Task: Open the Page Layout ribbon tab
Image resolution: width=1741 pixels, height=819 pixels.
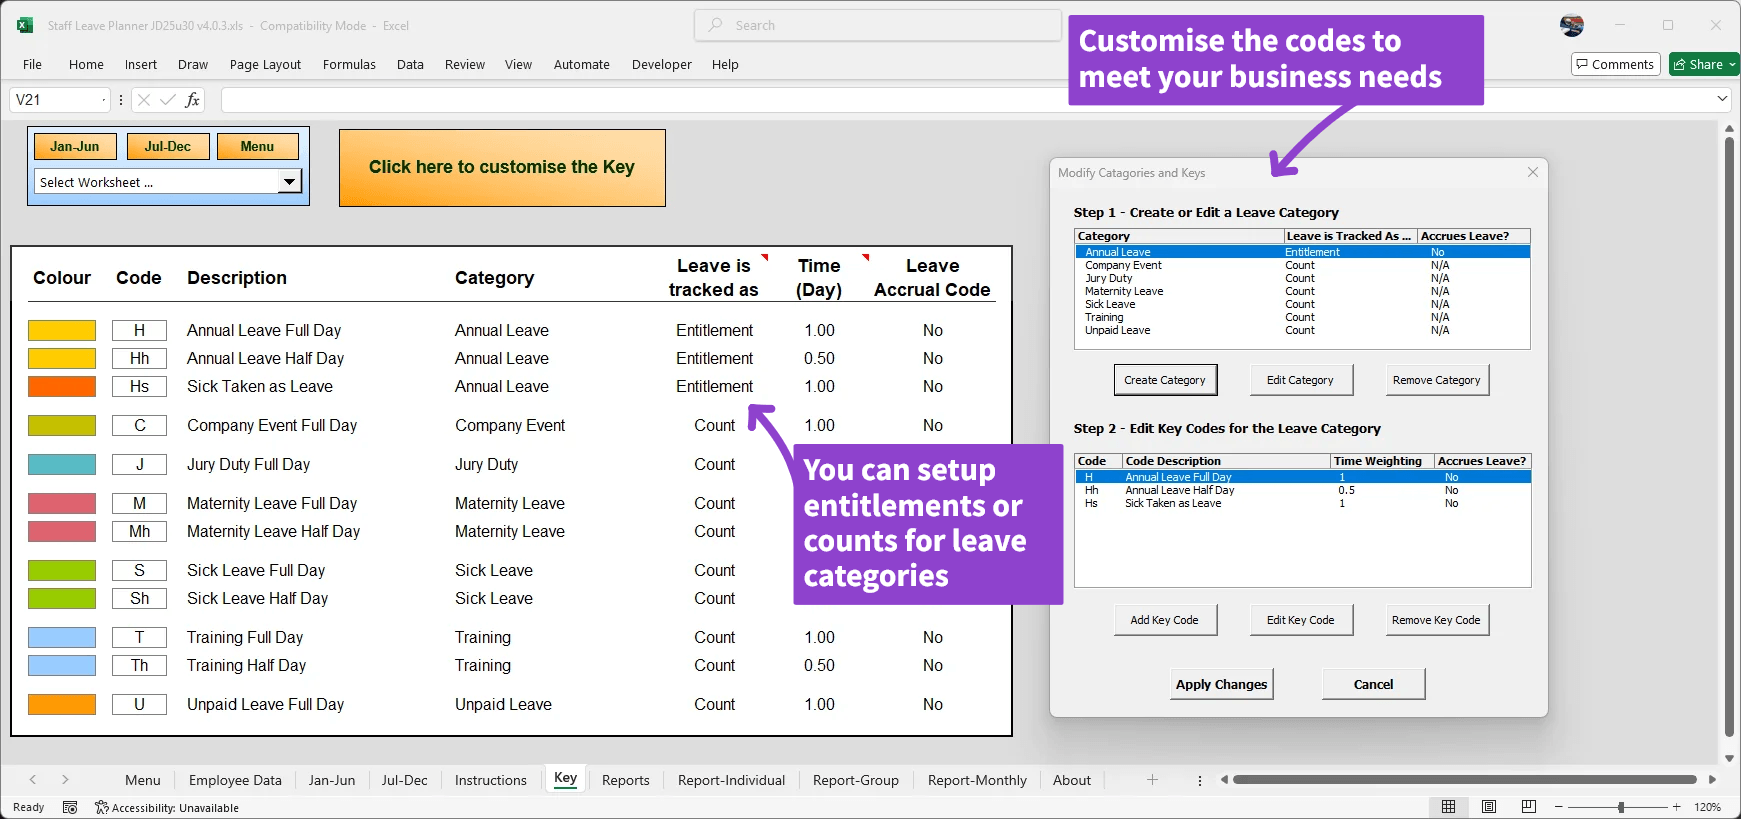Action: [x=265, y=64]
